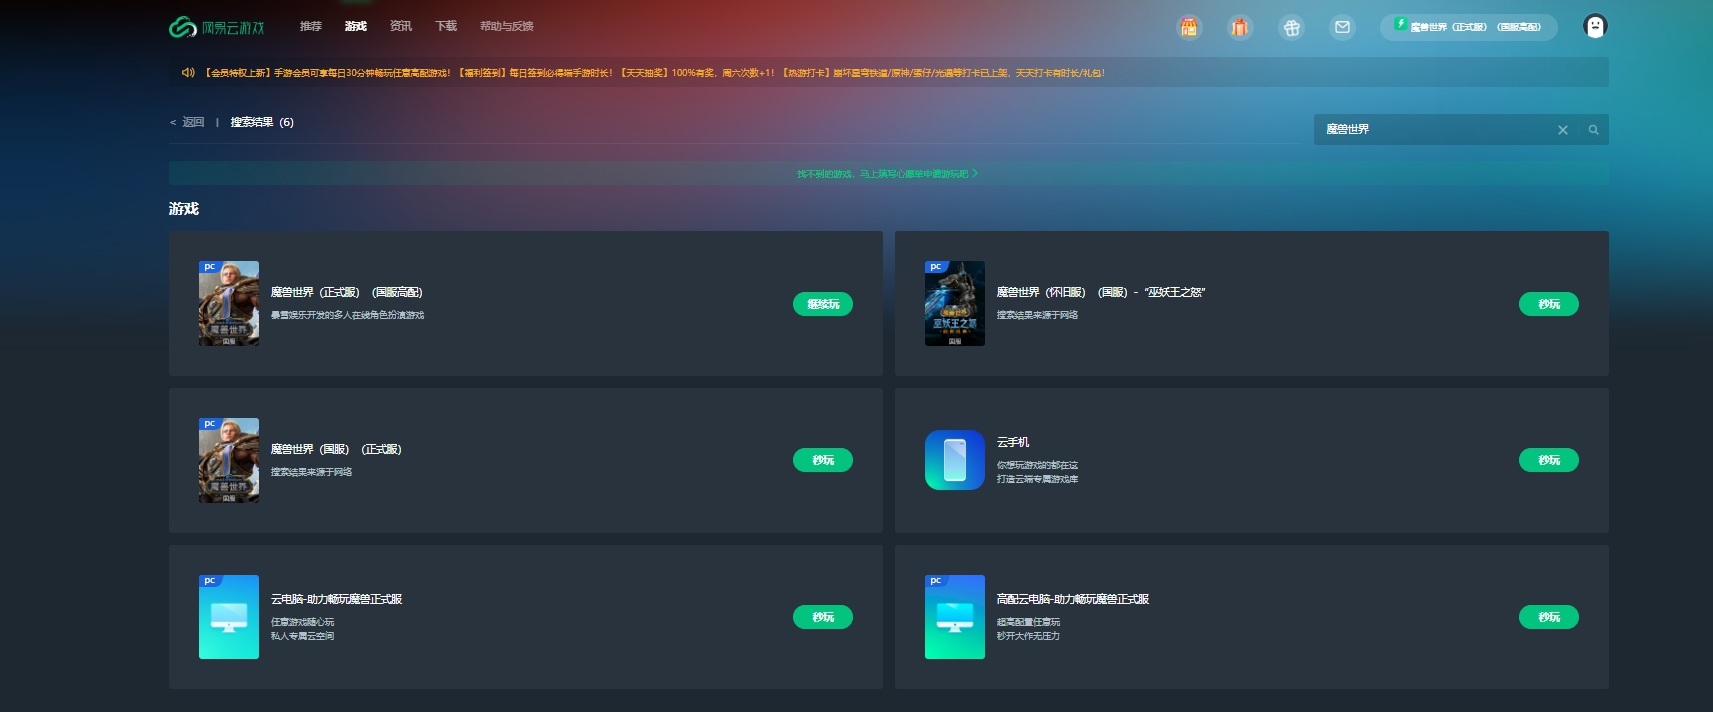Click the announcement speaker icon
Screen dimensions: 1713x712
(188, 73)
